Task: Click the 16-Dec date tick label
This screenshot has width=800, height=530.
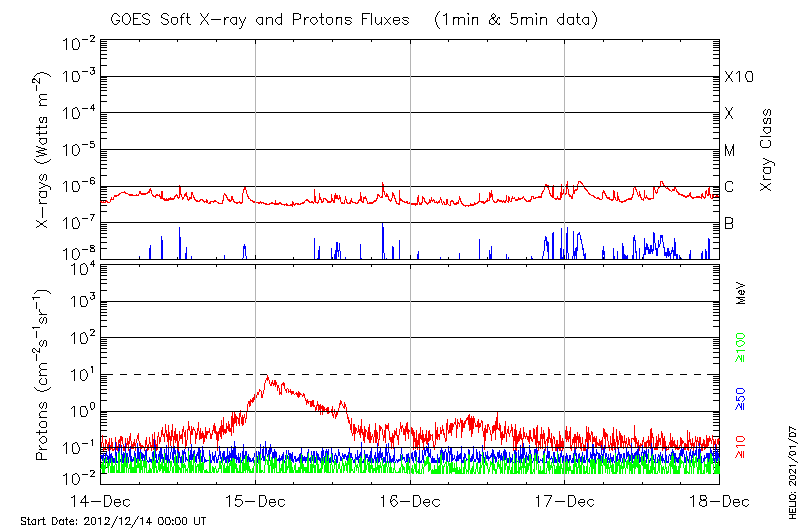Action: (x=410, y=501)
